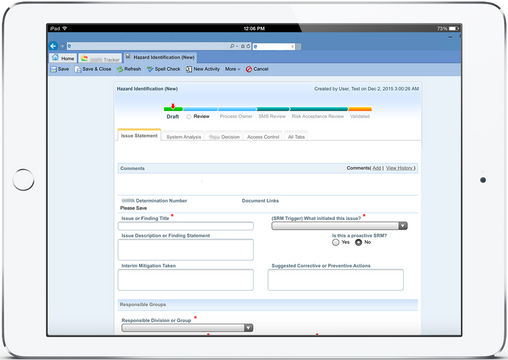Select Yes for proactive SRM
The width and height of the screenshot is (508, 360).
[336, 242]
